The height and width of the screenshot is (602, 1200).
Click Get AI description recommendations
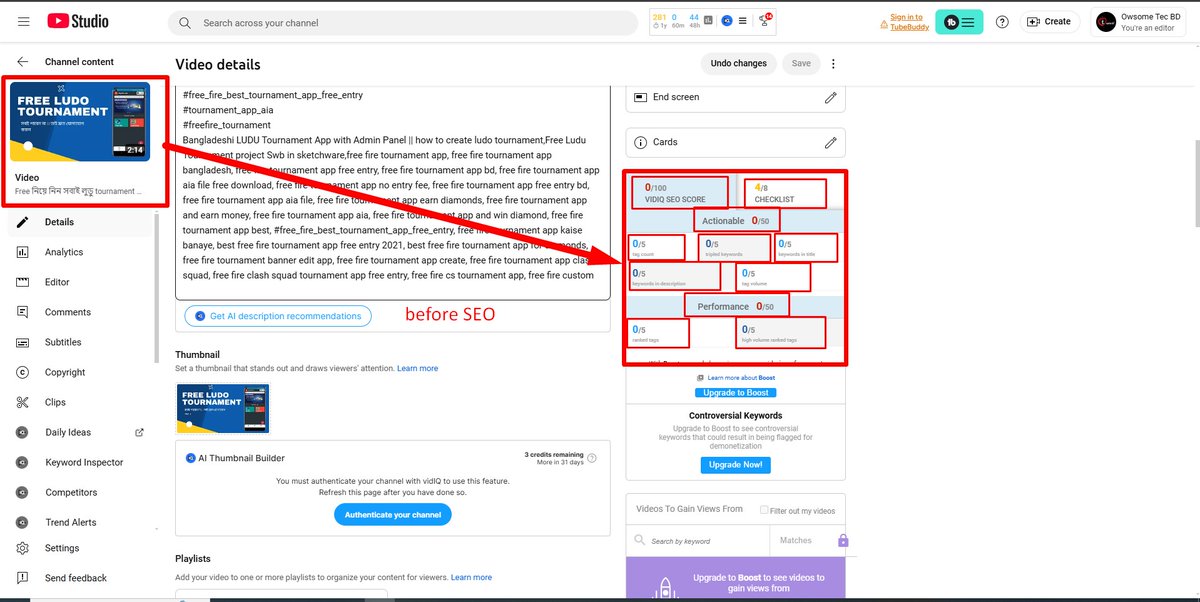click(278, 316)
